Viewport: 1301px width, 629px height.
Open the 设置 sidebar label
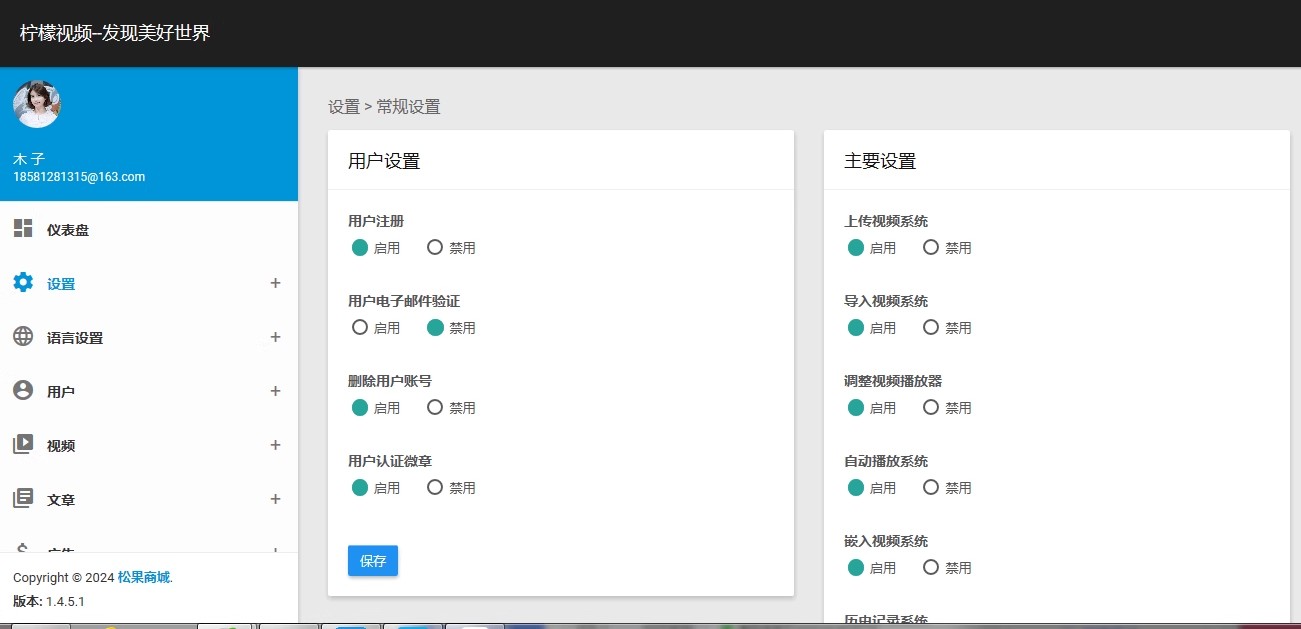pos(61,284)
